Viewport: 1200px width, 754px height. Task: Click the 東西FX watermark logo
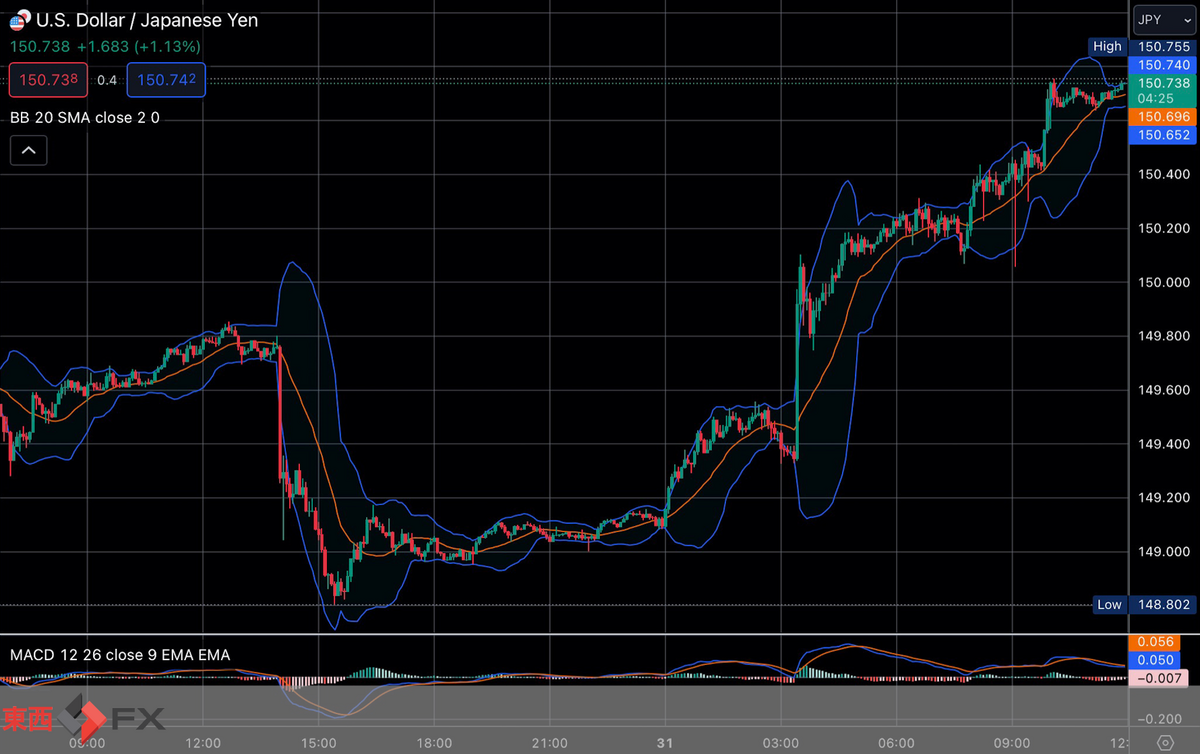pos(85,716)
